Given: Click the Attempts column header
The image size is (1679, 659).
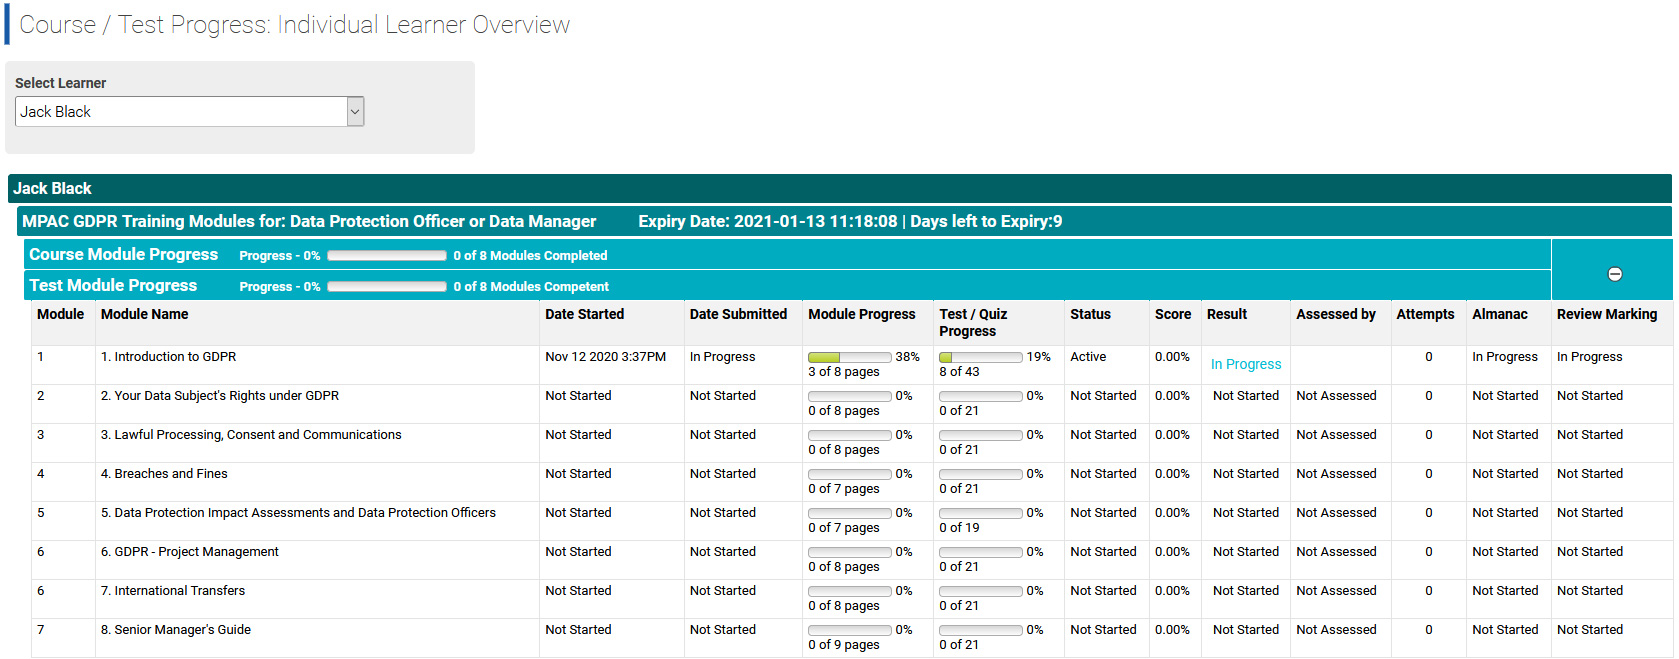Looking at the screenshot, I should pyautogui.click(x=1425, y=314).
